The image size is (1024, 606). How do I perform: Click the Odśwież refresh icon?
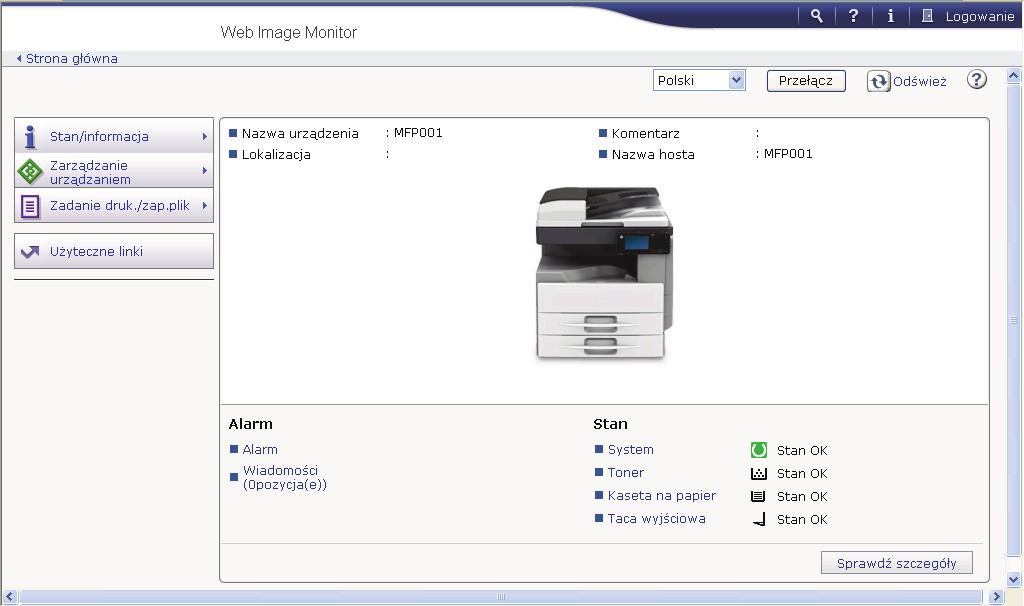(878, 81)
